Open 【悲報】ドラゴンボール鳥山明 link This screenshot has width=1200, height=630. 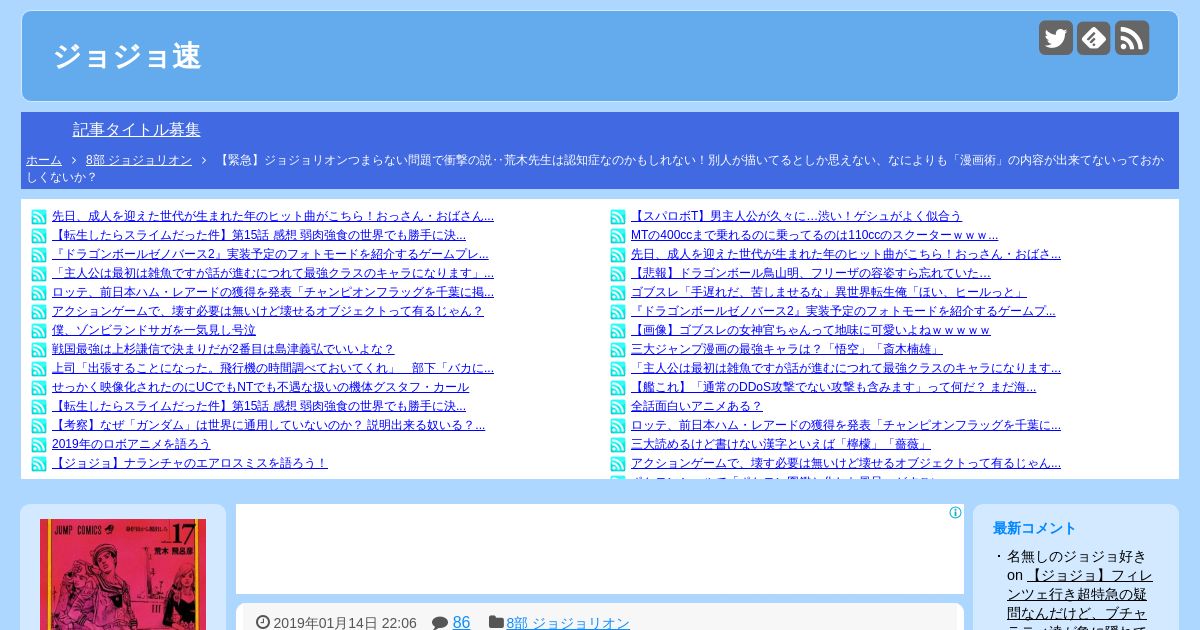coord(811,273)
